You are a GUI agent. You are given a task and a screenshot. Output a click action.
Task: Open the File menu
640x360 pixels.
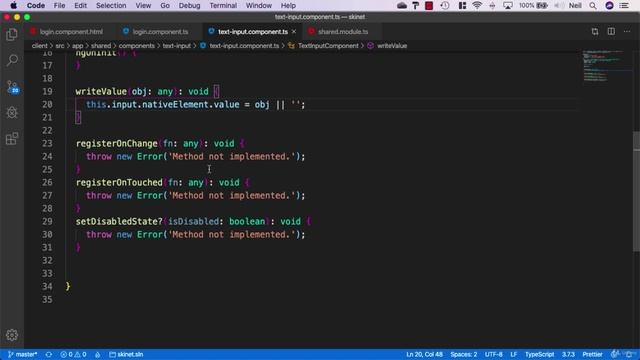pos(59,6)
